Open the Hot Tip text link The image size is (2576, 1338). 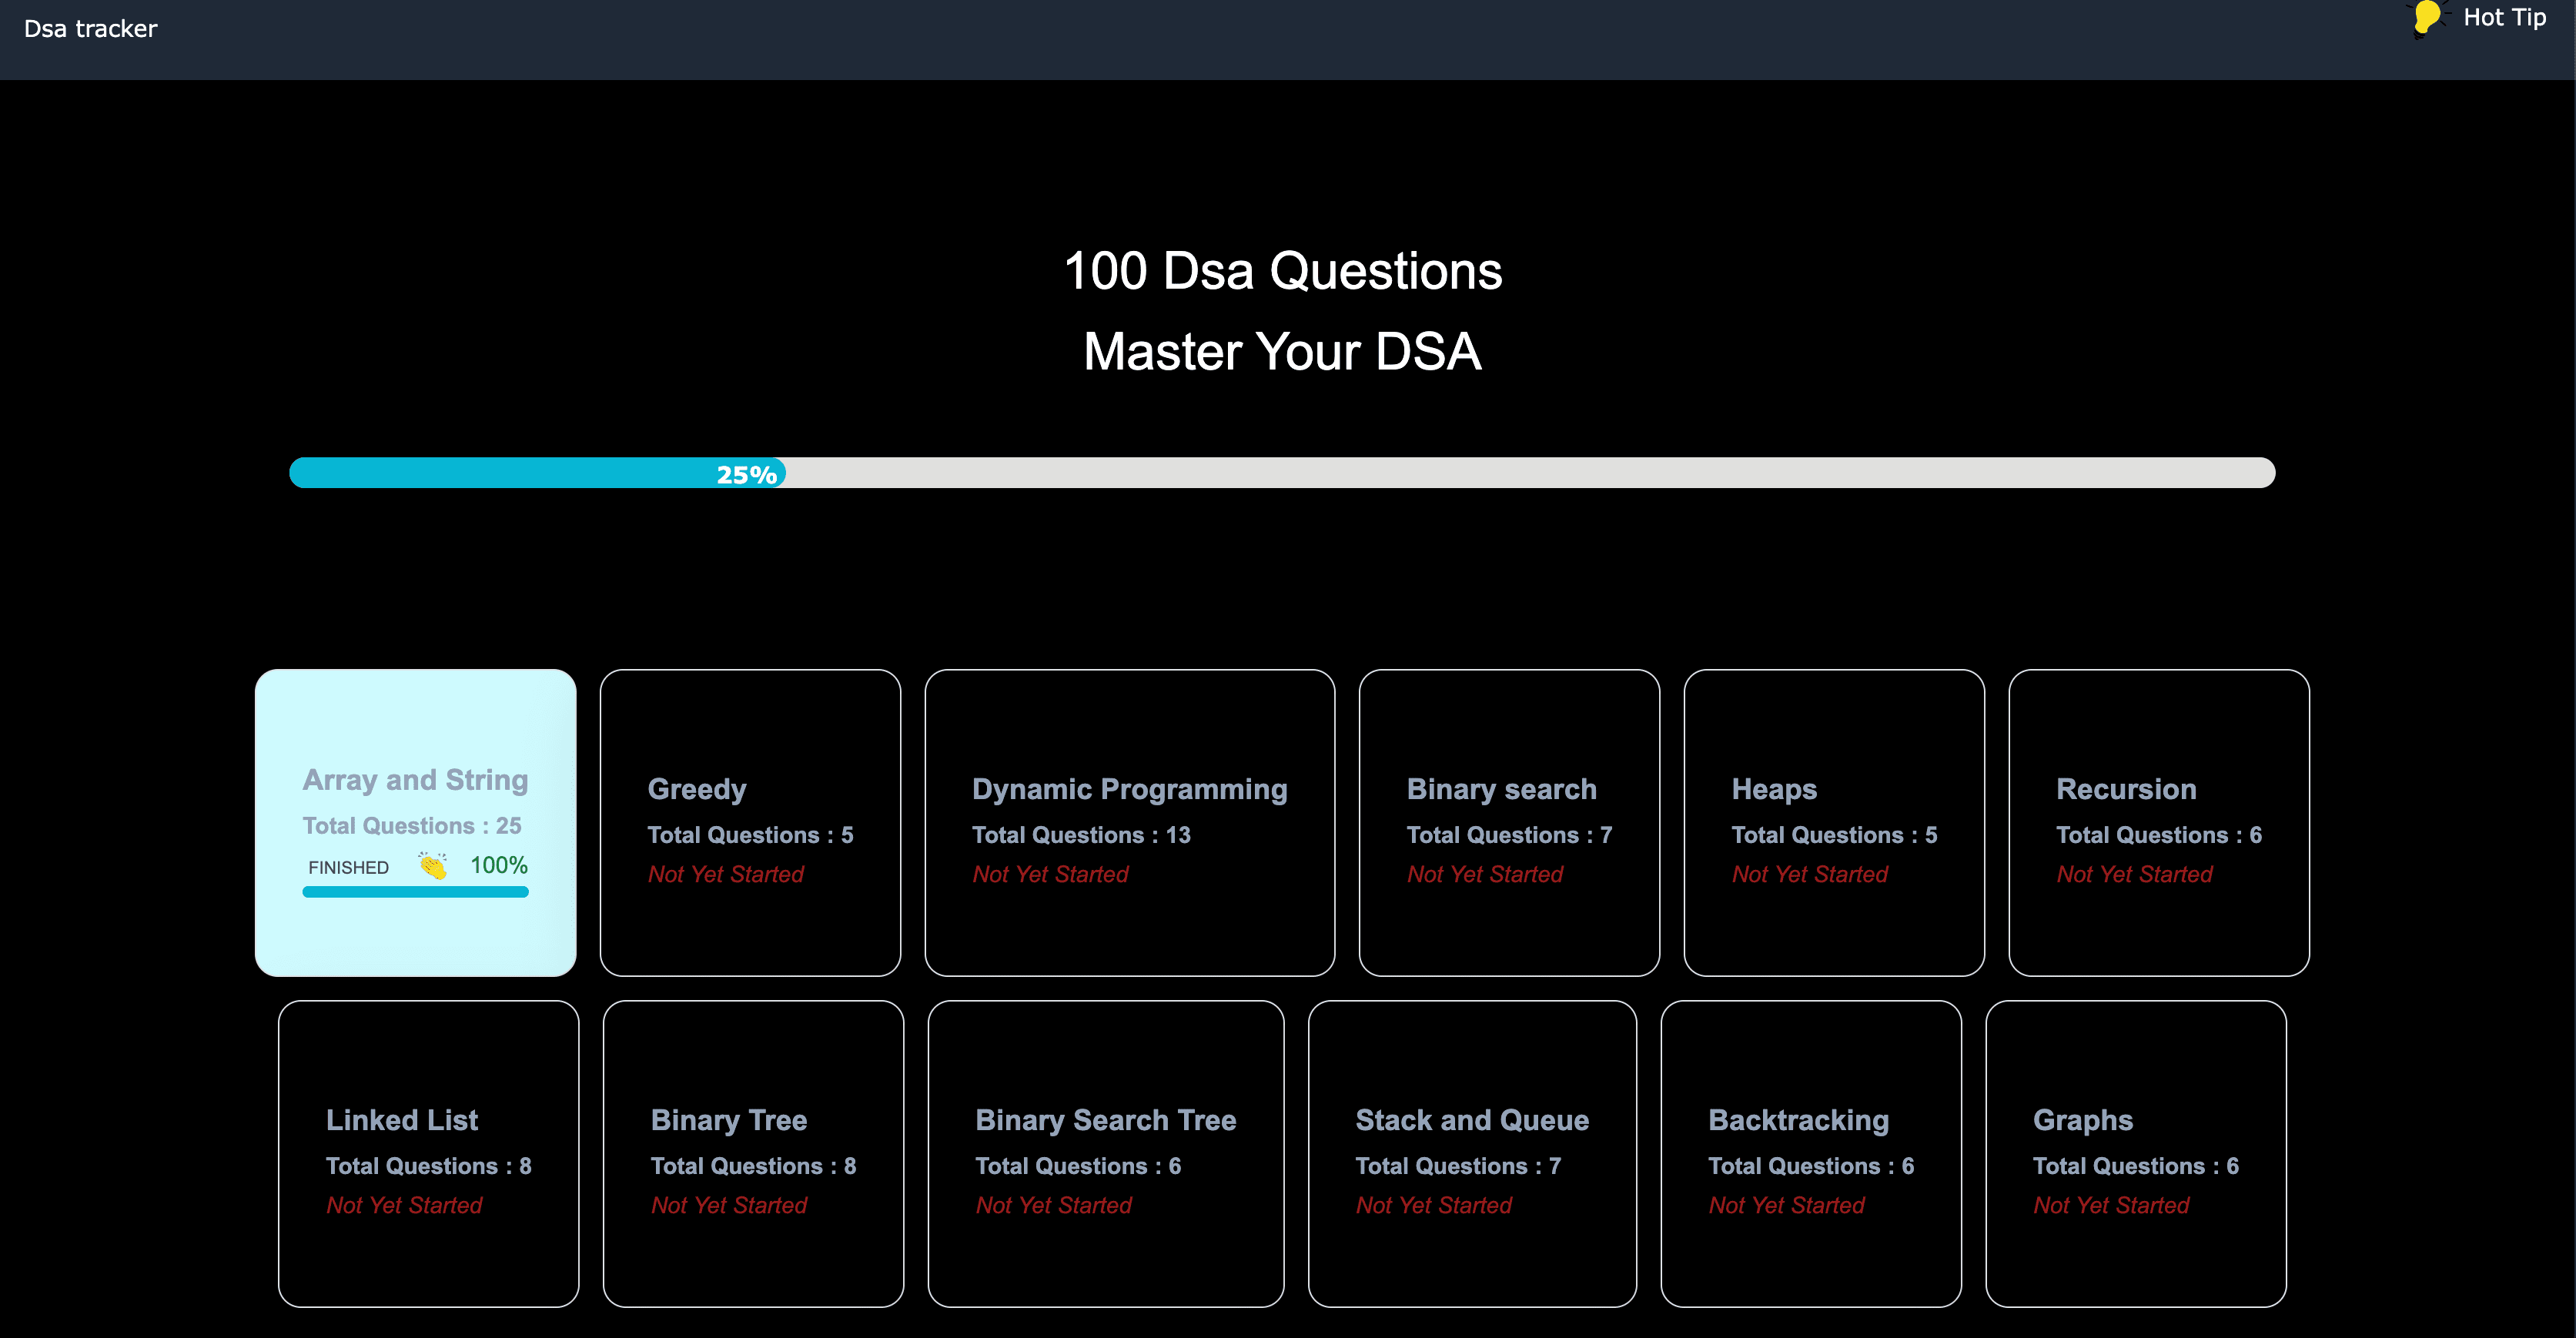click(x=2504, y=18)
